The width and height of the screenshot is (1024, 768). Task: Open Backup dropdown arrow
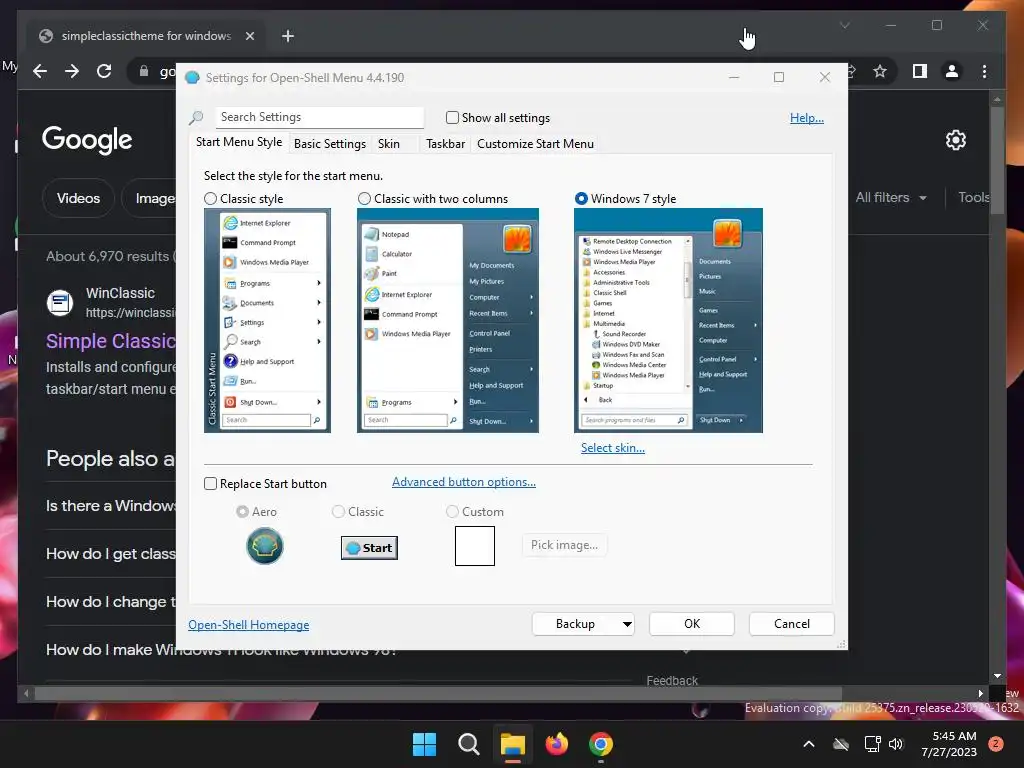click(x=627, y=624)
